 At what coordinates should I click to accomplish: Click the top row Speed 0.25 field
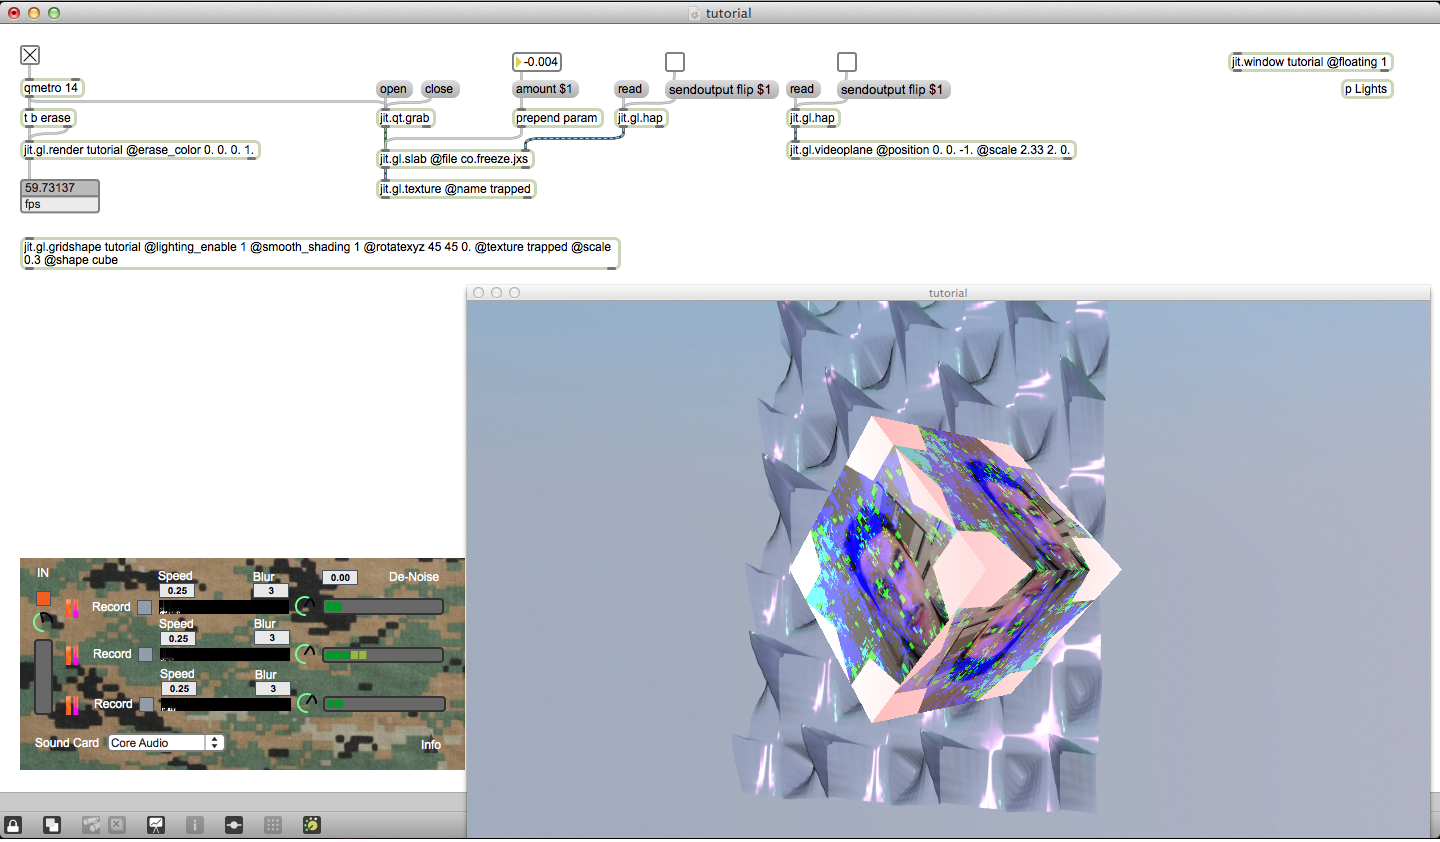177,591
